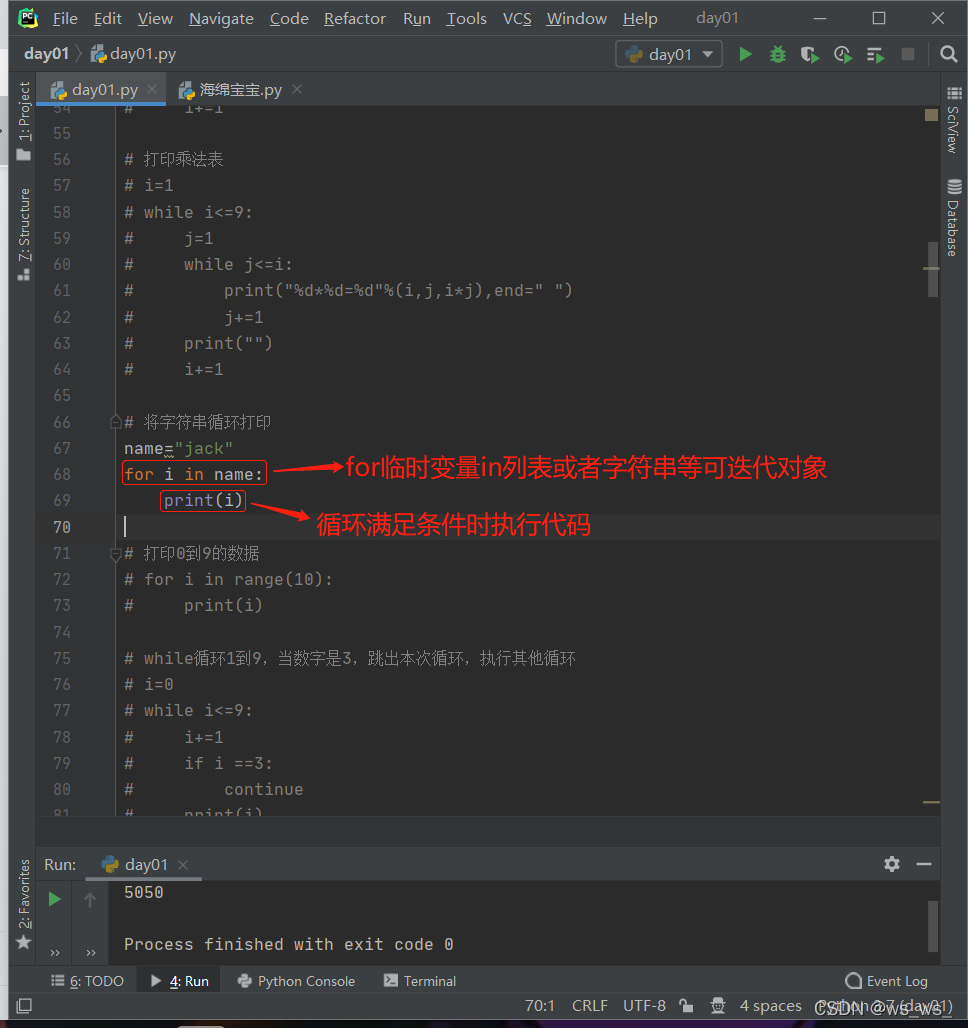Expand second Run panel overflow chevrons
The height and width of the screenshot is (1028, 968).
coord(91,952)
